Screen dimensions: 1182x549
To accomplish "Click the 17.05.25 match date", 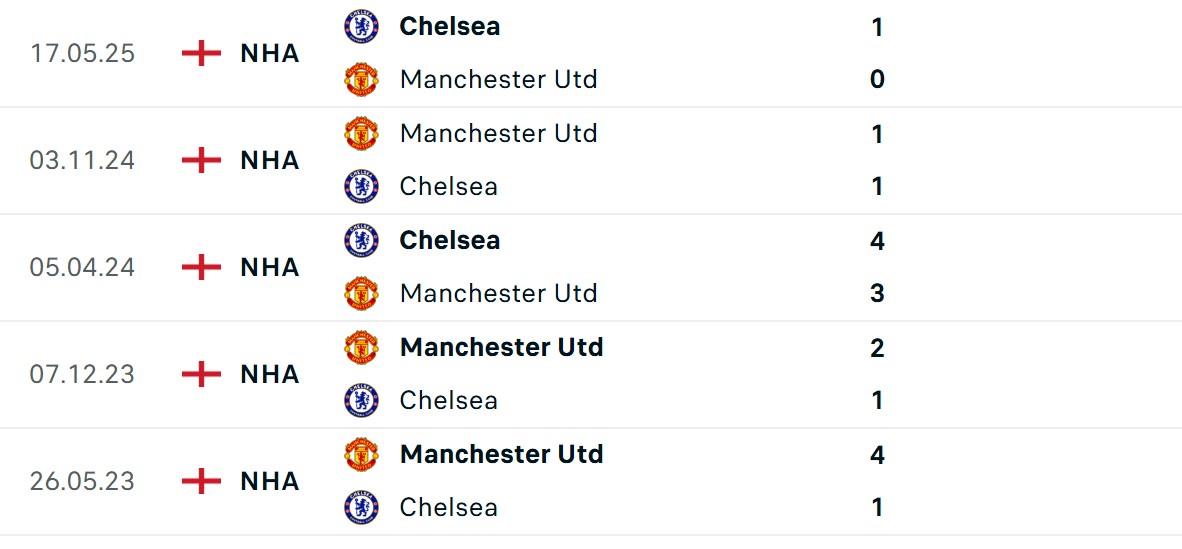I will [82, 53].
